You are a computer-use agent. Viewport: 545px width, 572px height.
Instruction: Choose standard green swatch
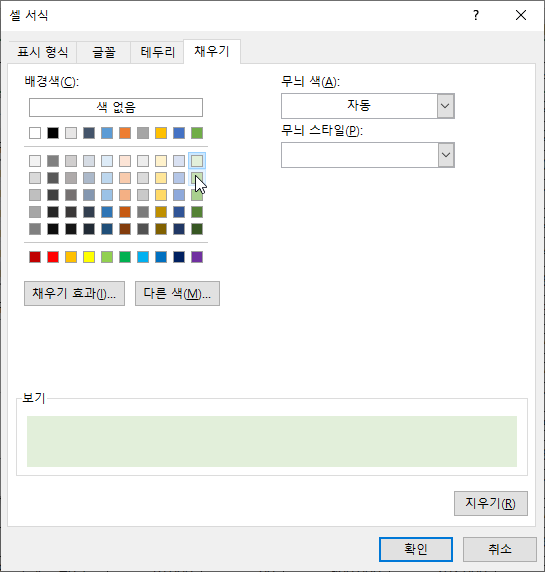125,257
